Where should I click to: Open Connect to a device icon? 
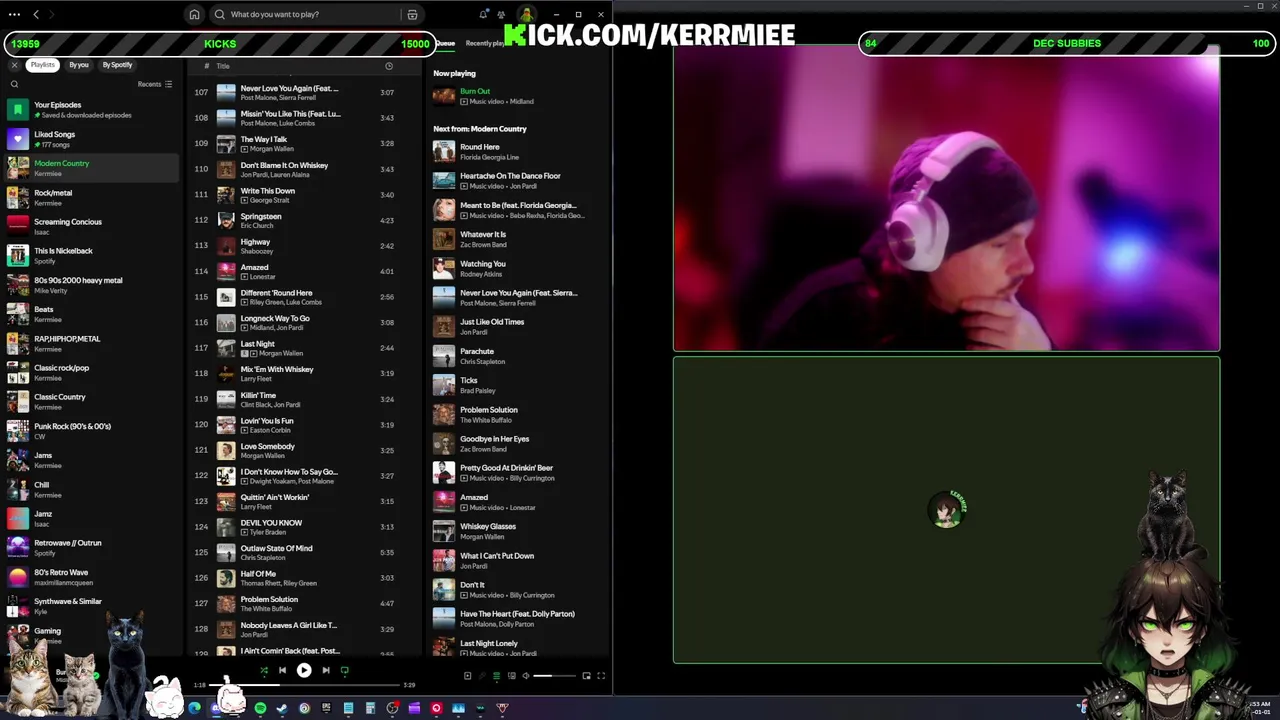512,676
